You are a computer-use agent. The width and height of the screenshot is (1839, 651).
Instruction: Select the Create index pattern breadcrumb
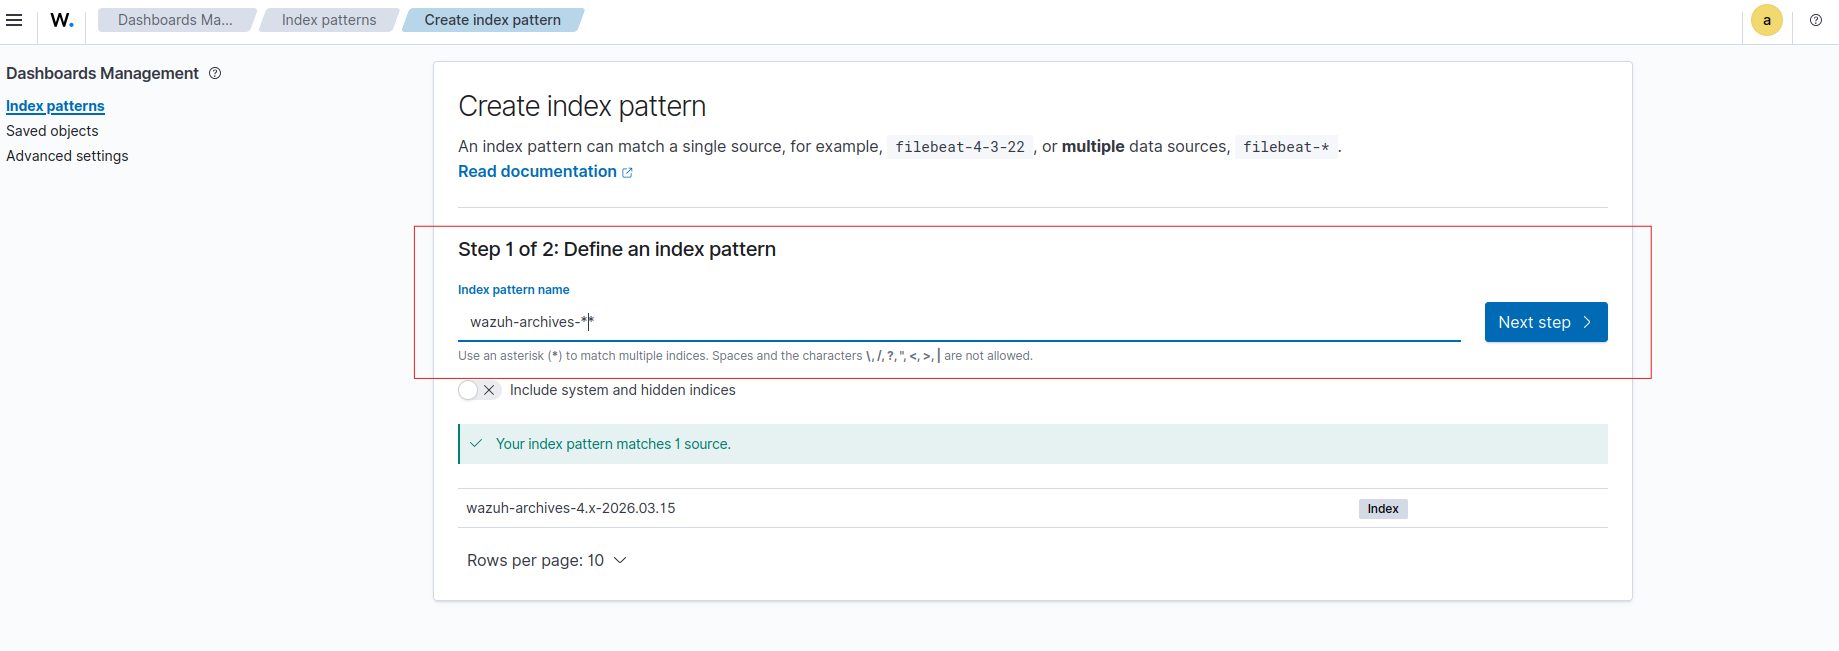click(492, 20)
